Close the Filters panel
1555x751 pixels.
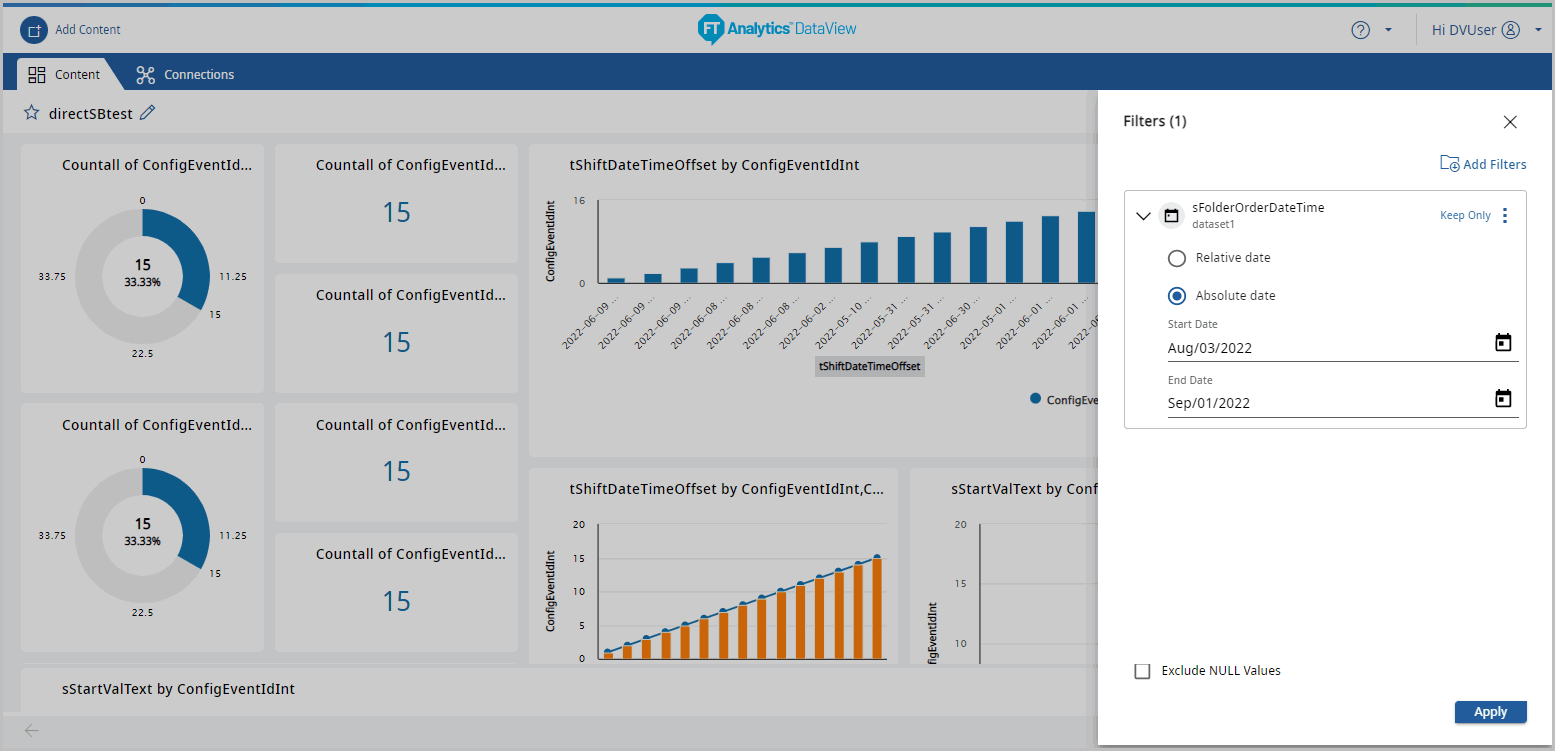pyautogui.click(x=1510, y=122)
